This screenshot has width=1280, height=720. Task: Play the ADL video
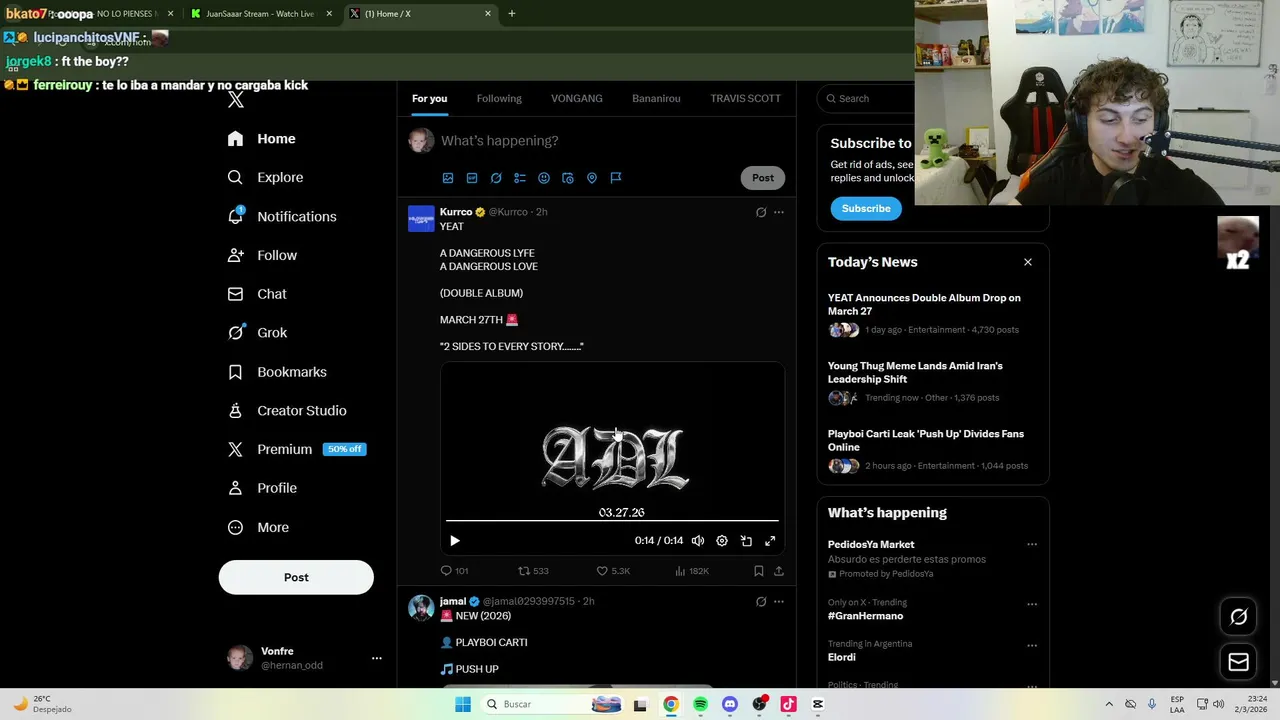coord(455,541)
